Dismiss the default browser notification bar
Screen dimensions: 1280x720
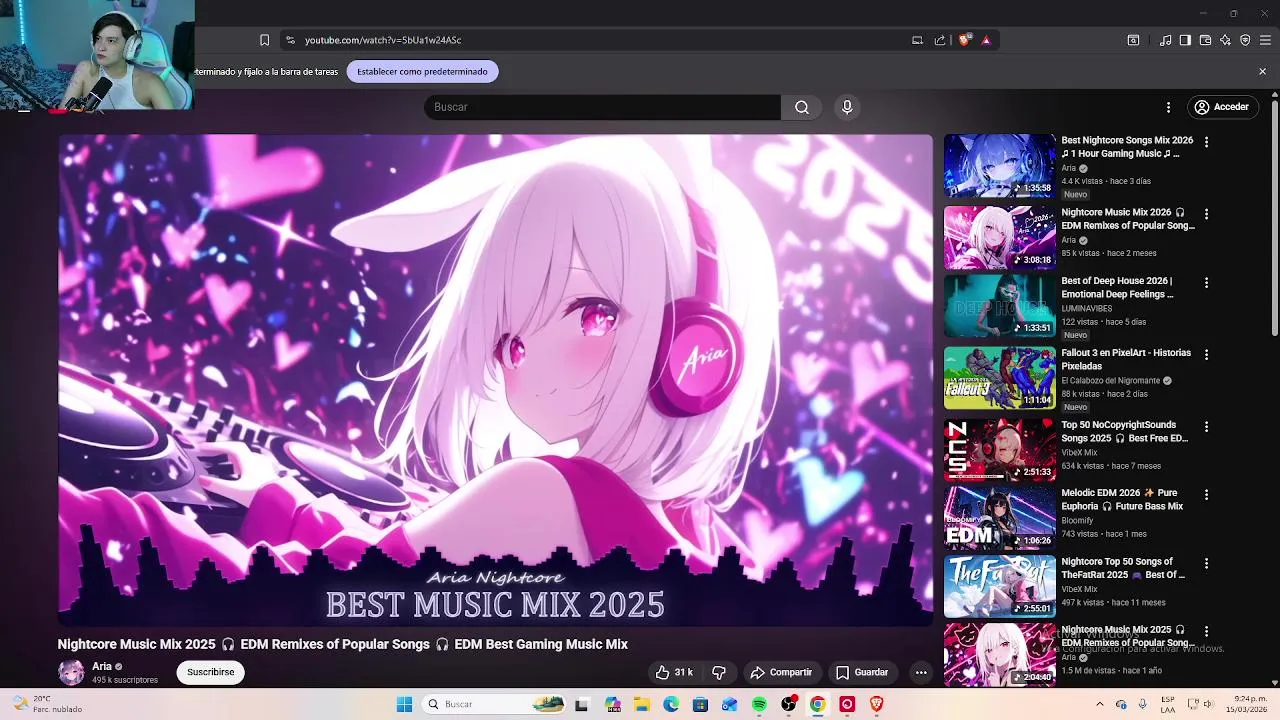(x=1262, y=71)
